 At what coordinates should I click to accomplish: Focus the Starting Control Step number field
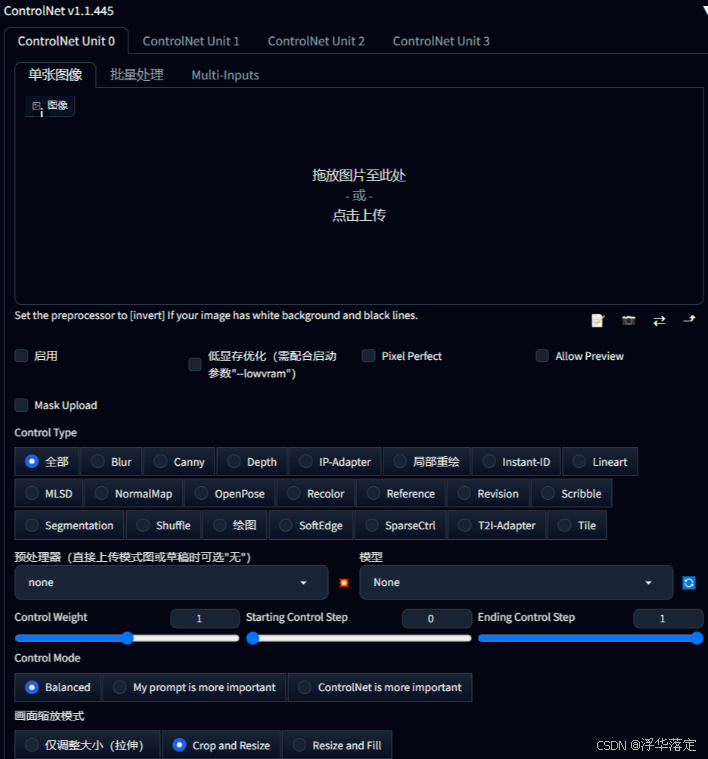[x=437, y=618]
